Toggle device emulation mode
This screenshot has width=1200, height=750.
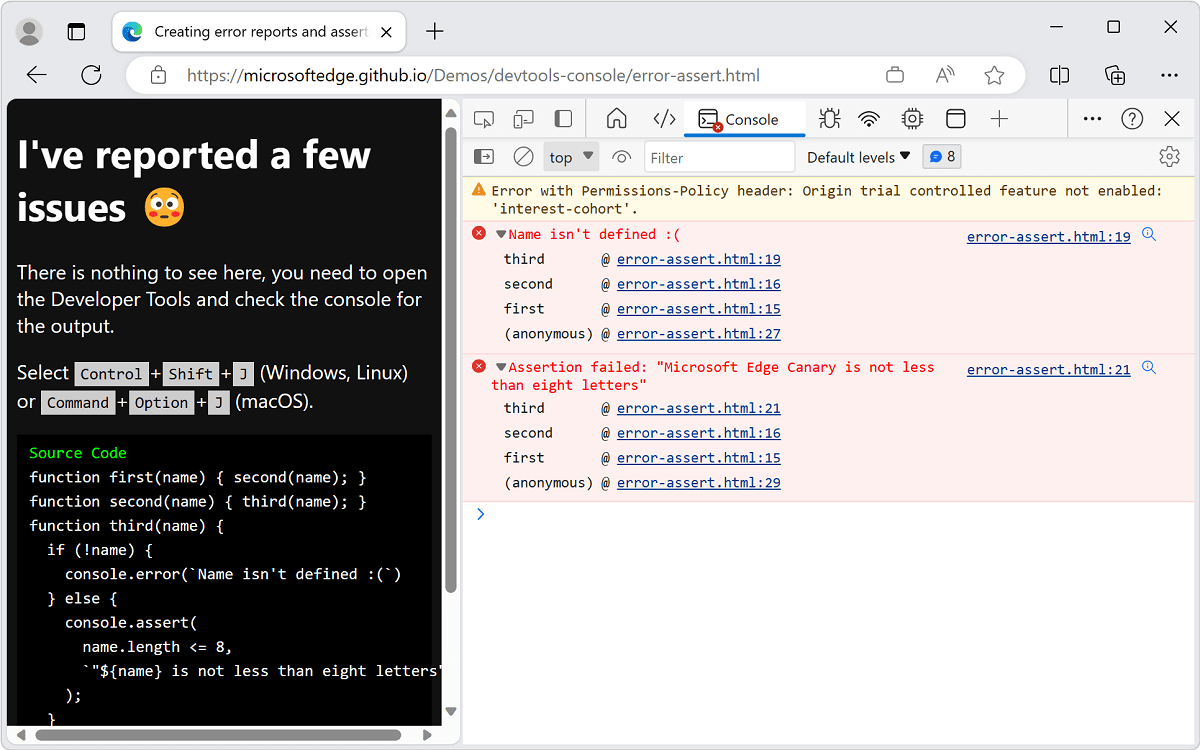(523, 118)
